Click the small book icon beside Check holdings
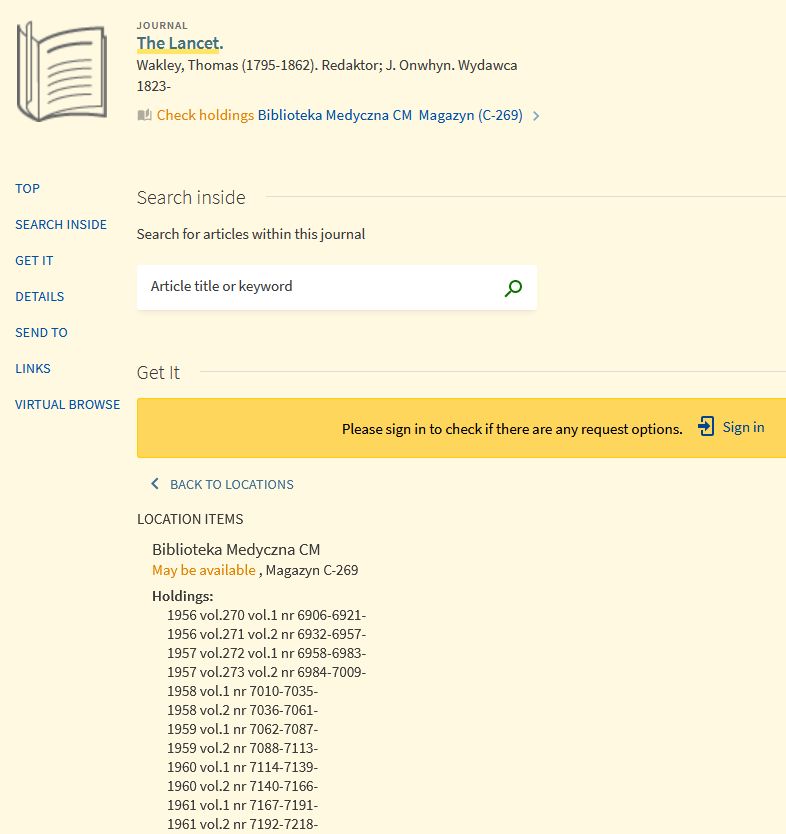Image resolution: width=786 pixels, height=834 pixels. click(x=144, y=115)
